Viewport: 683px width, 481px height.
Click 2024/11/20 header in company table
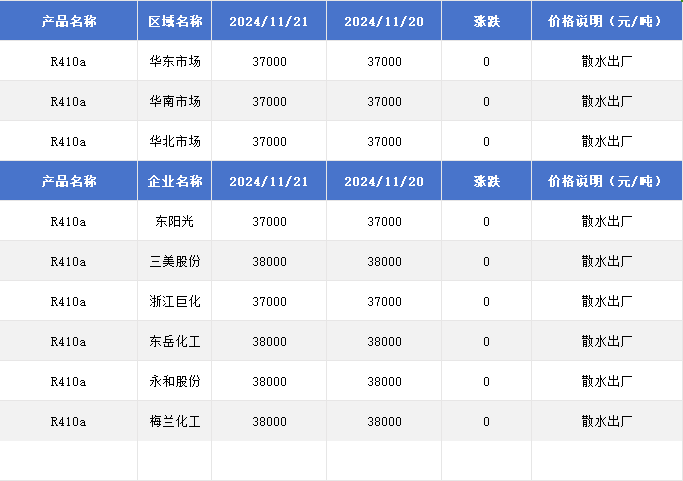click(x=384, y=181)
